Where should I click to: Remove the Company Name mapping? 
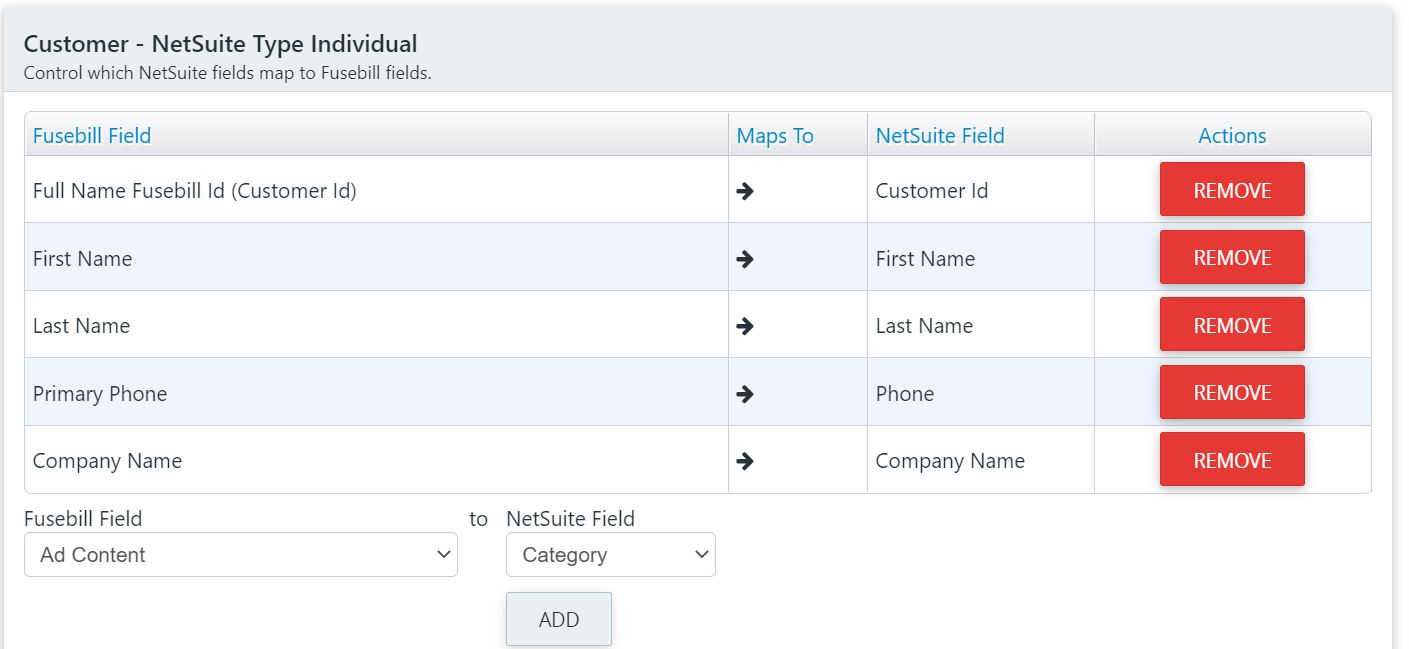pos(1232,460)
